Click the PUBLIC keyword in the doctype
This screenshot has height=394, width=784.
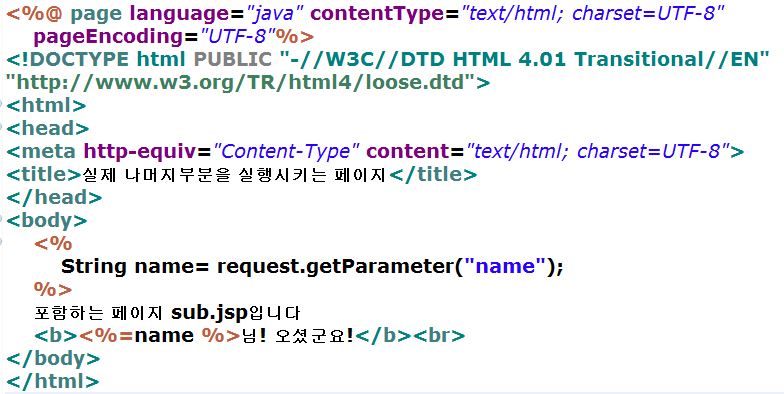(232, 60)
